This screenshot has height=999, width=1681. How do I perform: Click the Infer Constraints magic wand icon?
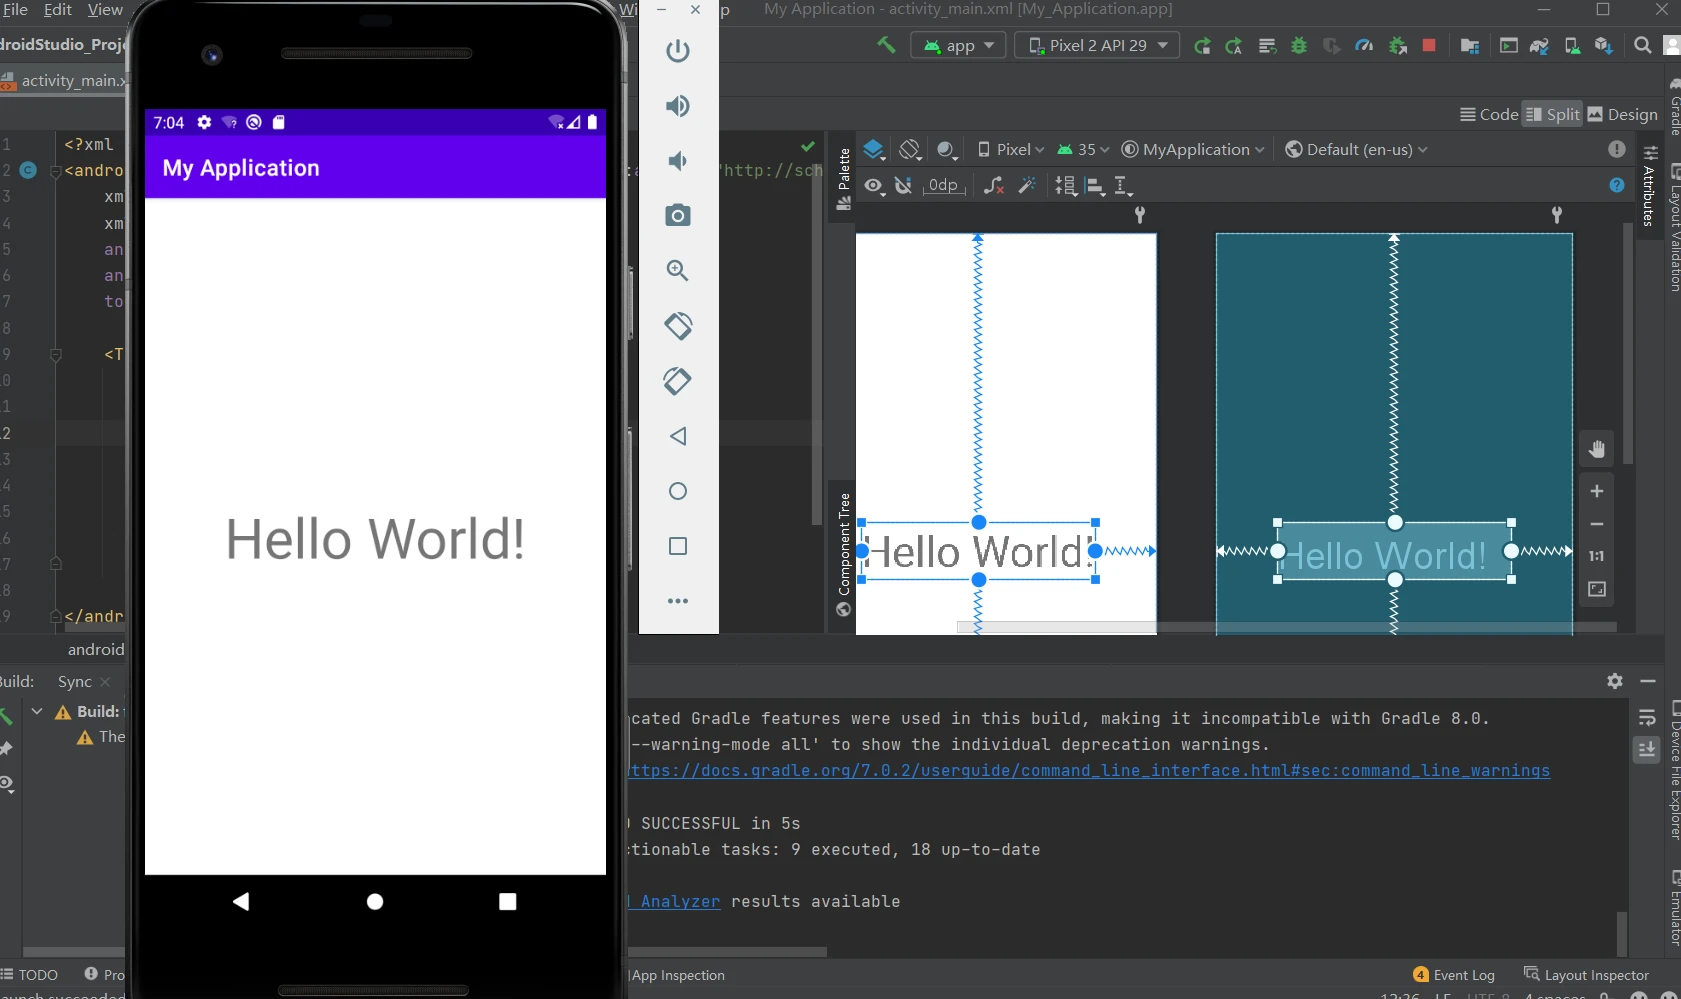click(x=1026, y=186)
